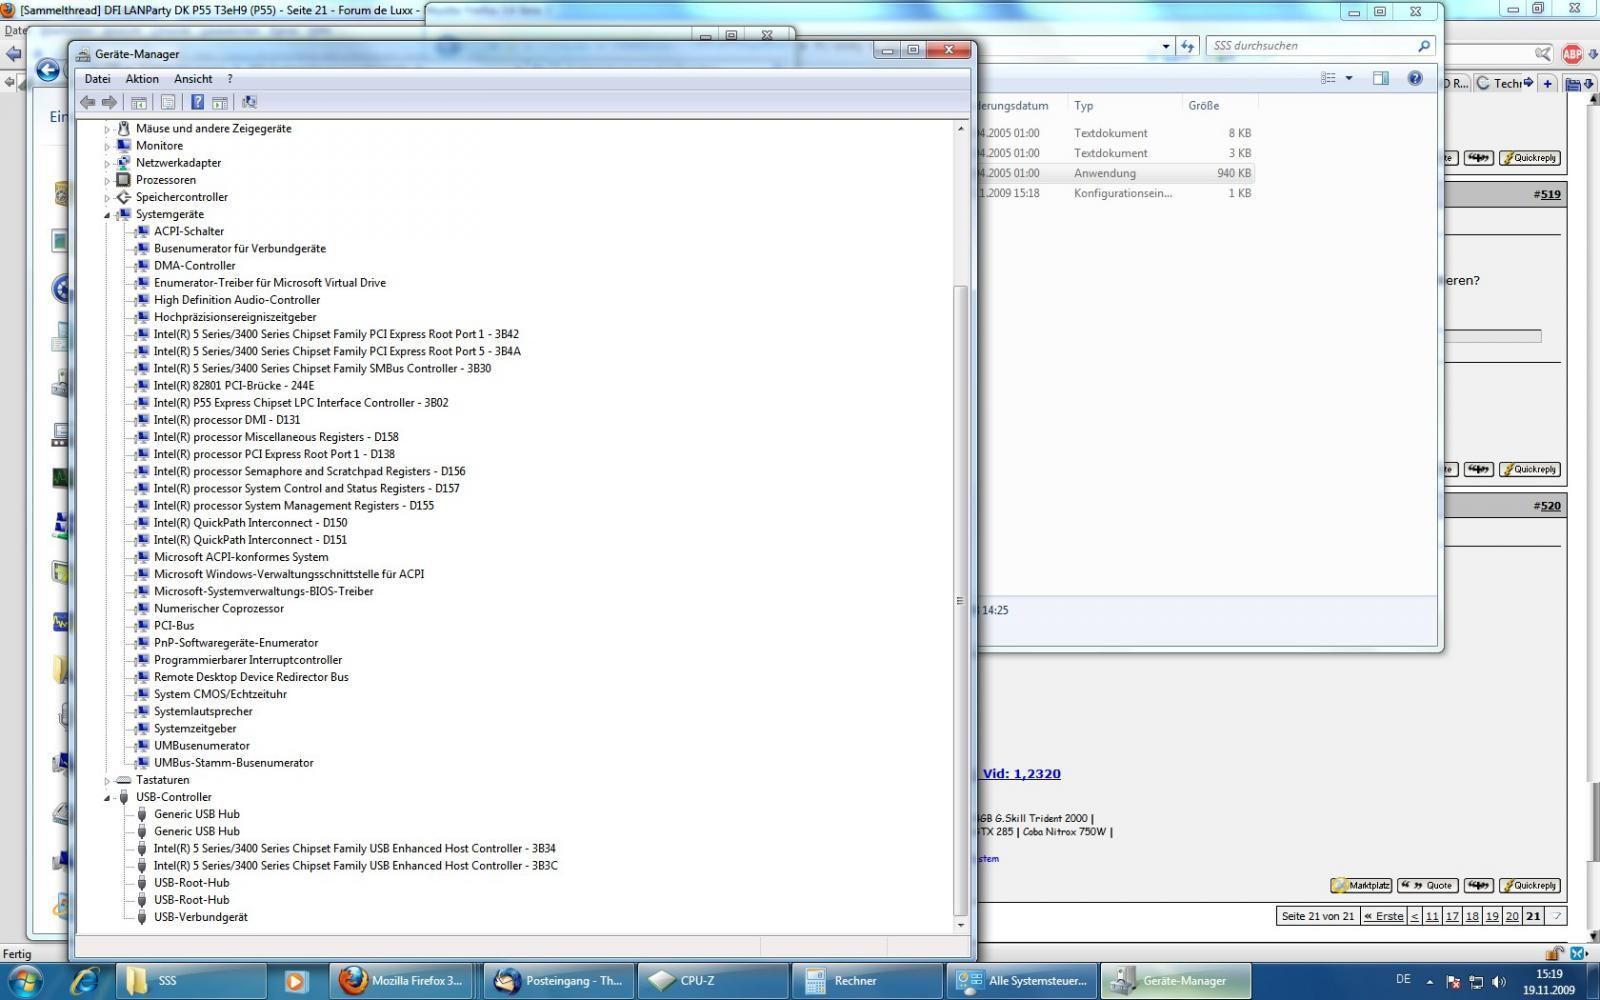Expand the Speichercontroller category
The image size is (1600, 1000).
coord(107,198)
